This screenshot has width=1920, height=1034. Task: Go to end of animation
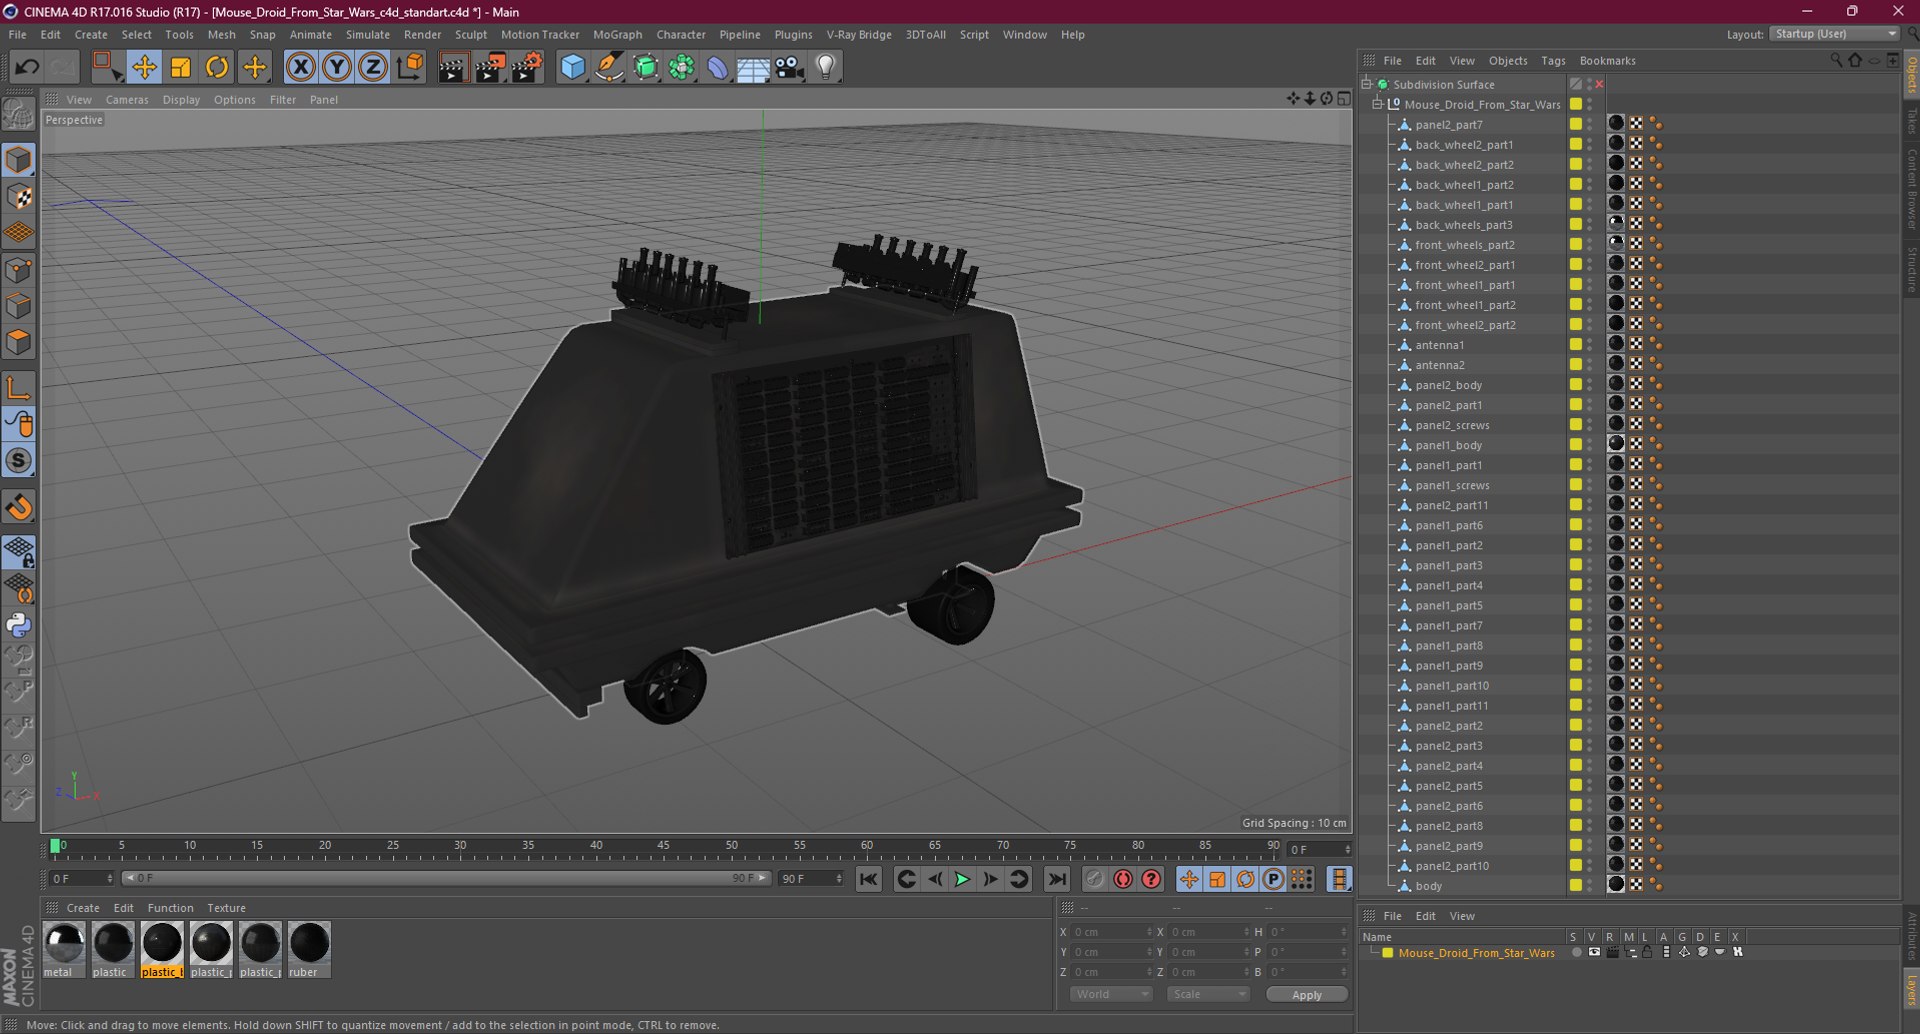point(1057,879)
